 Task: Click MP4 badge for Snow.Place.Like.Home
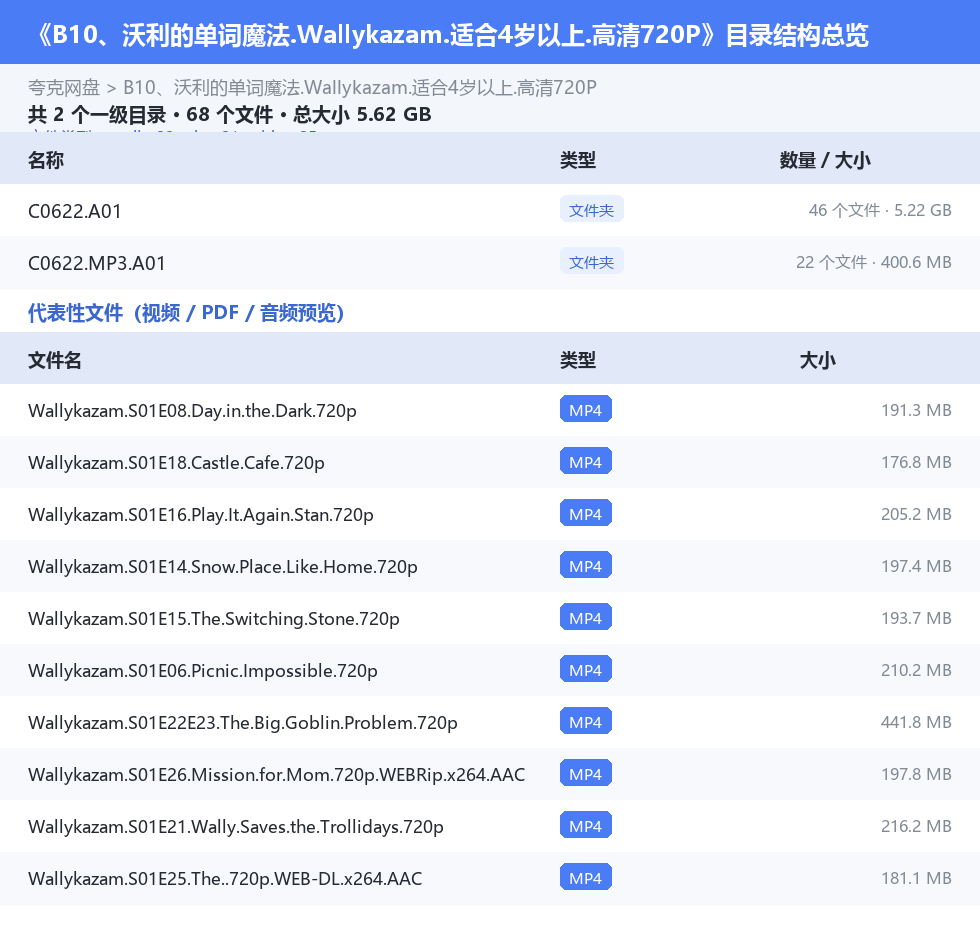pos(586,565)
